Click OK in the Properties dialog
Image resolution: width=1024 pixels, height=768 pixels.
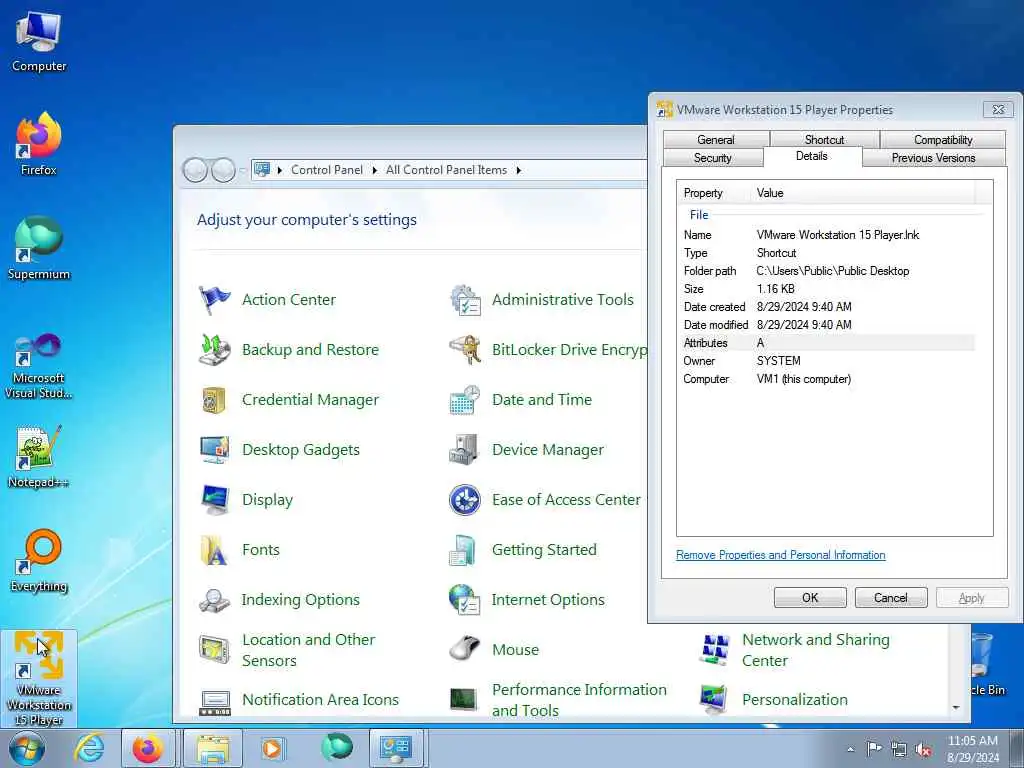[810, 598]
